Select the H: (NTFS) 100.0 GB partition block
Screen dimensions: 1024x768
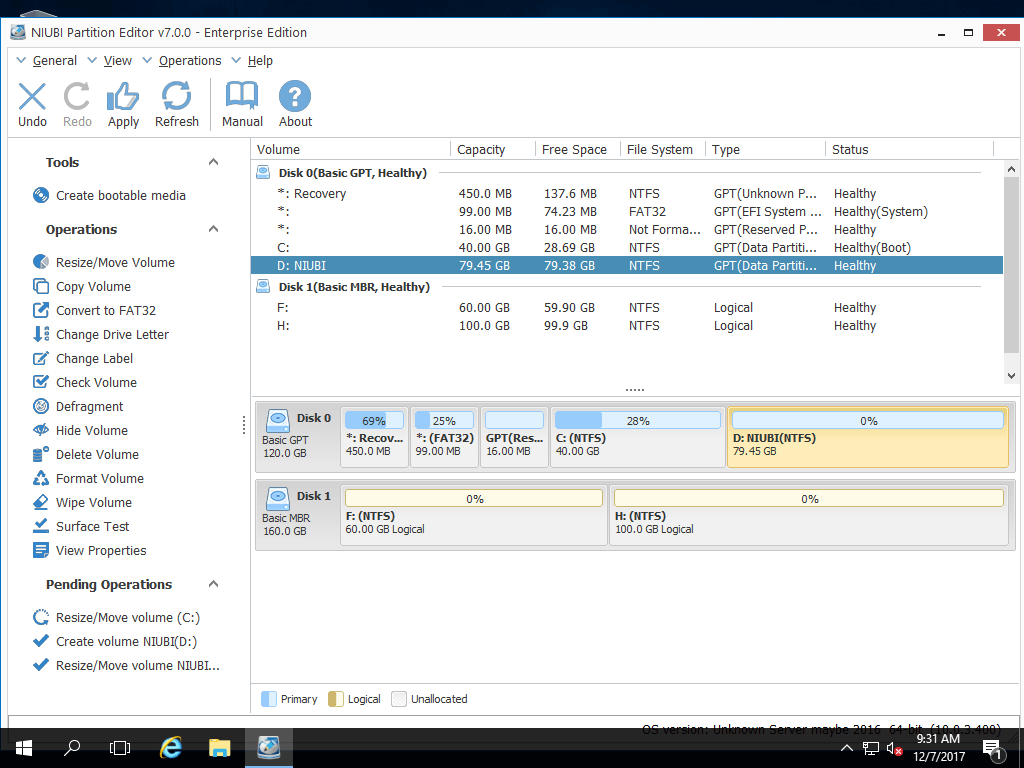[x=809, y=515]
